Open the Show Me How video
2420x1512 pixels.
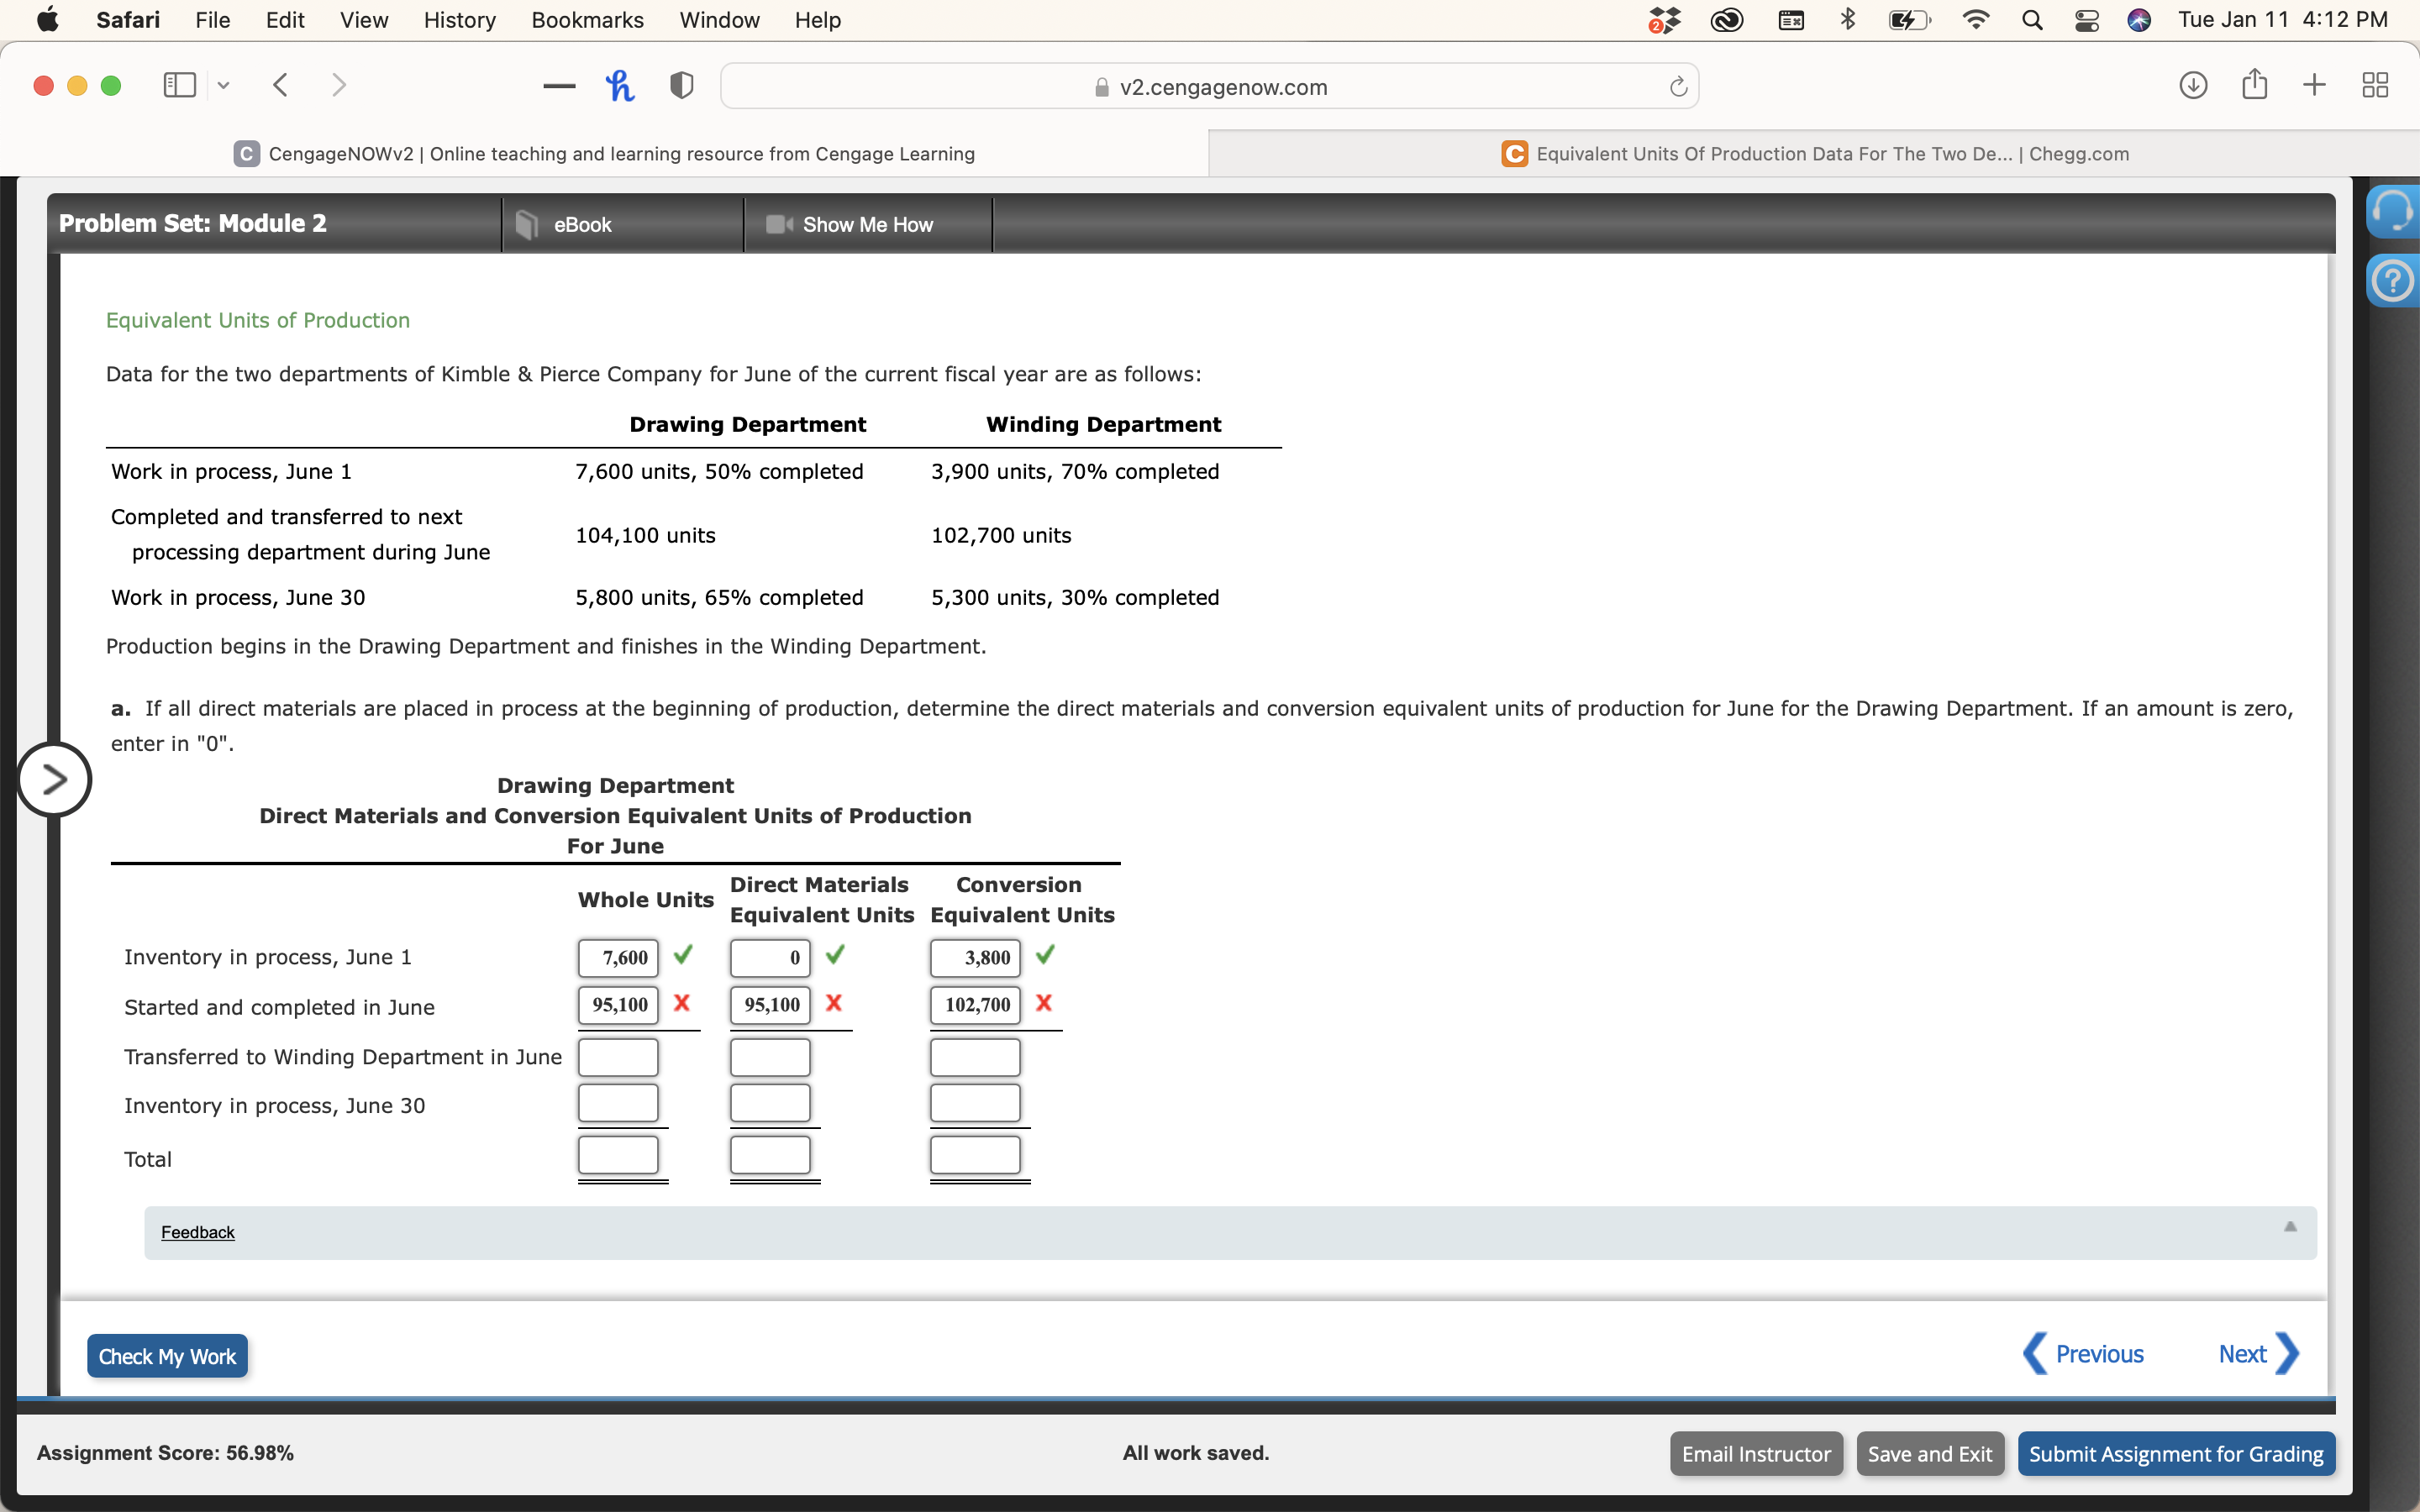coord(866,224)
